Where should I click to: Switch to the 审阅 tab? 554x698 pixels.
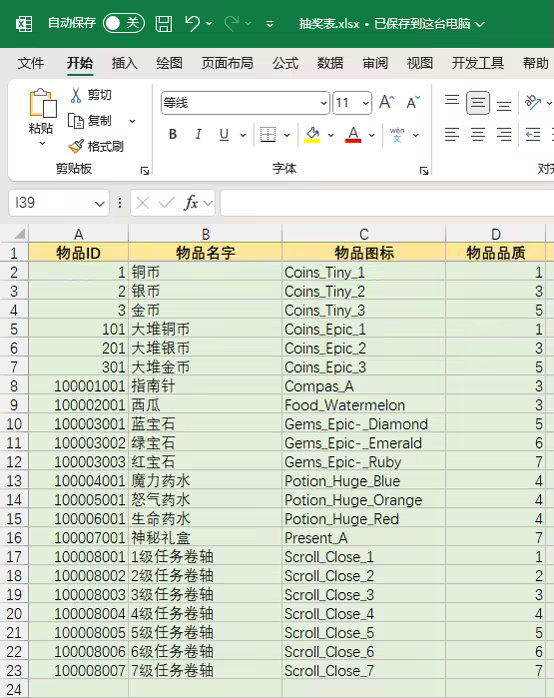click(x=375, y=63)
